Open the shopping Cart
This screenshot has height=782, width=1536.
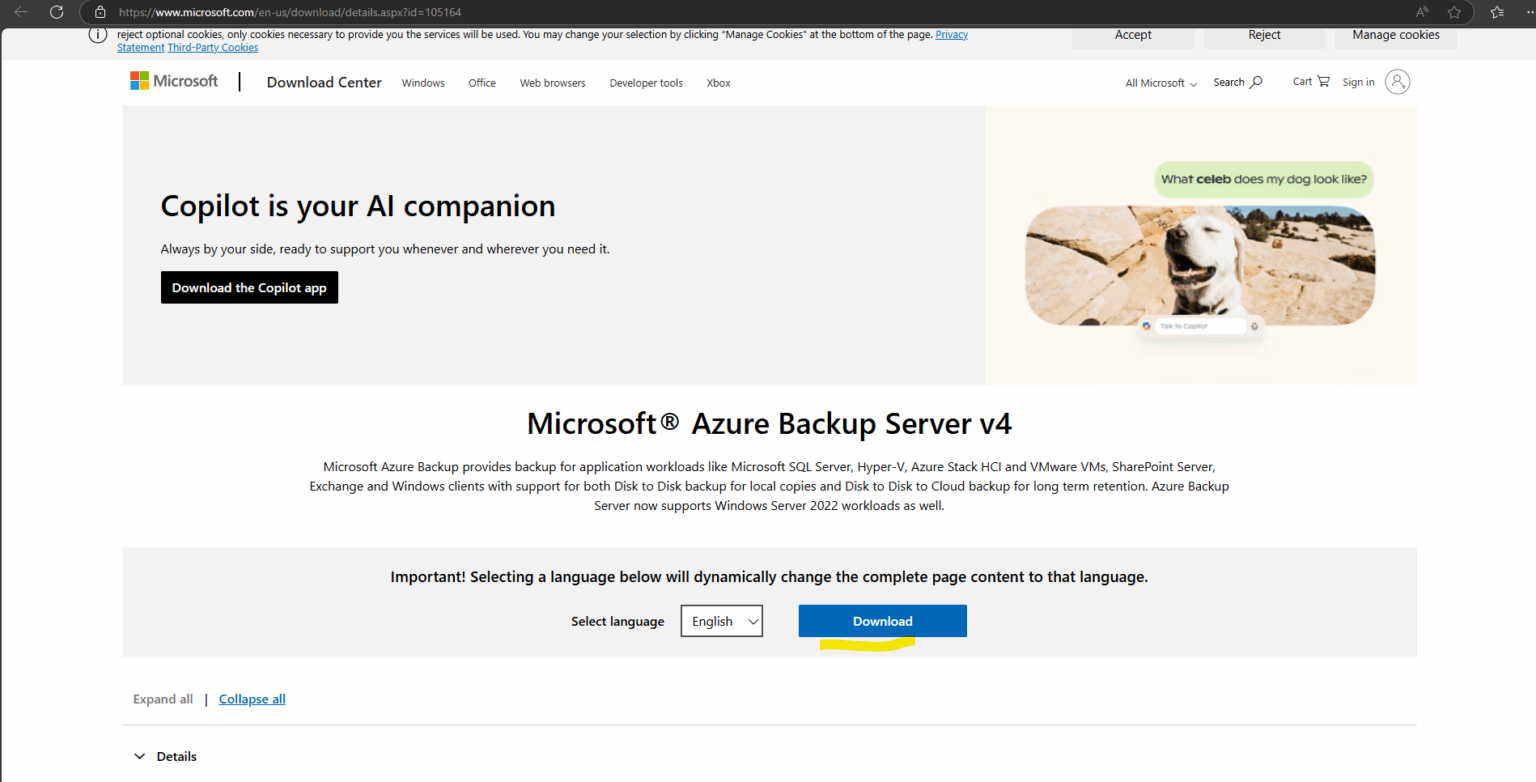[x=1311, y=82]
